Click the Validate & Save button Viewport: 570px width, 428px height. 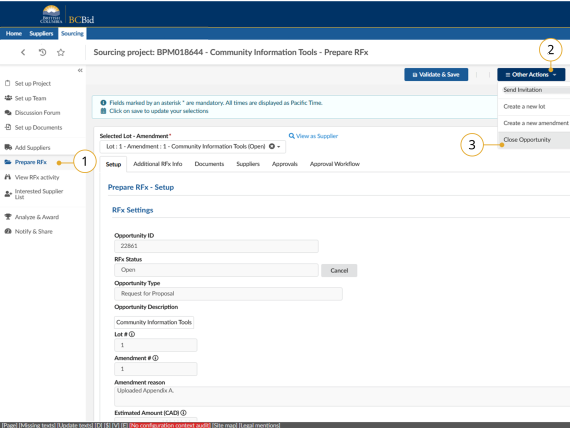pos(436,75)
